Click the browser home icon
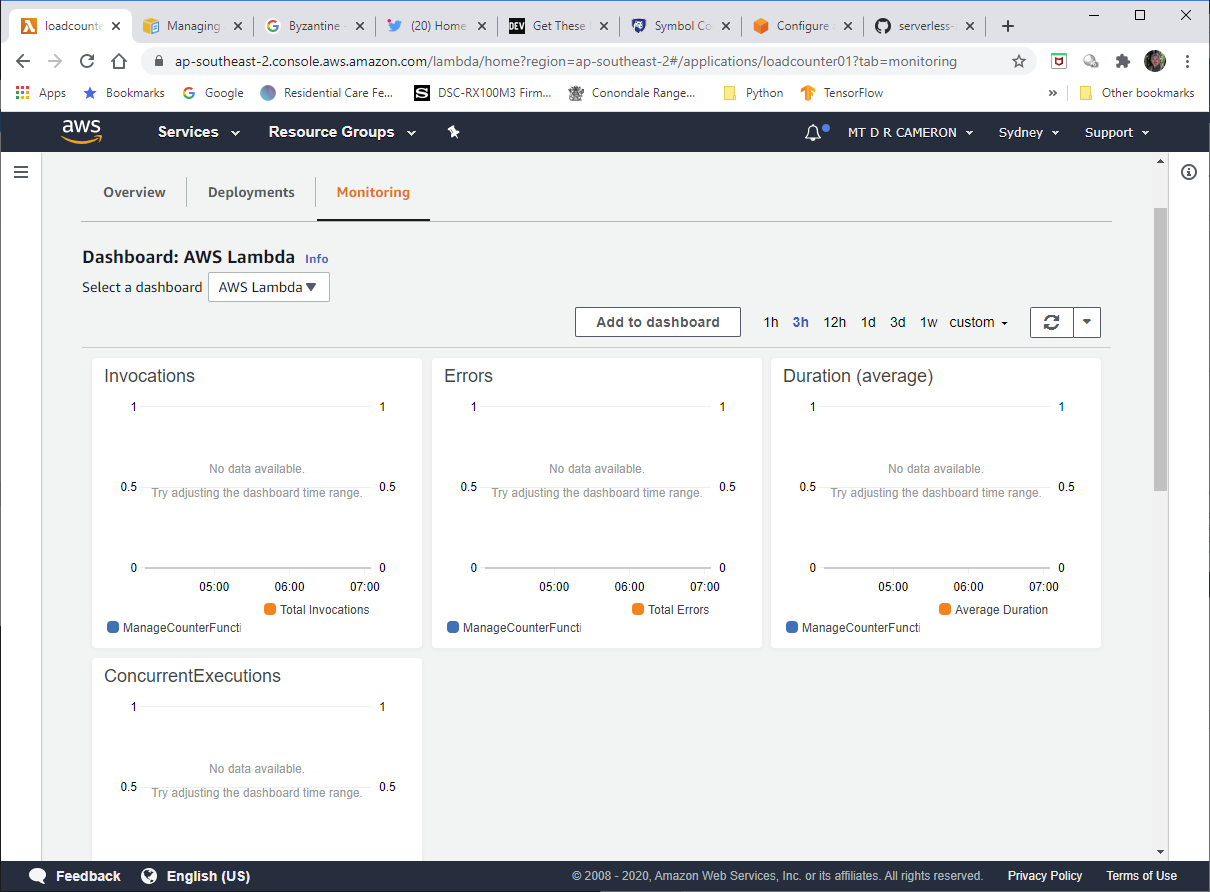The height and width of the screenshot is (892, 1210). [119, 61]
